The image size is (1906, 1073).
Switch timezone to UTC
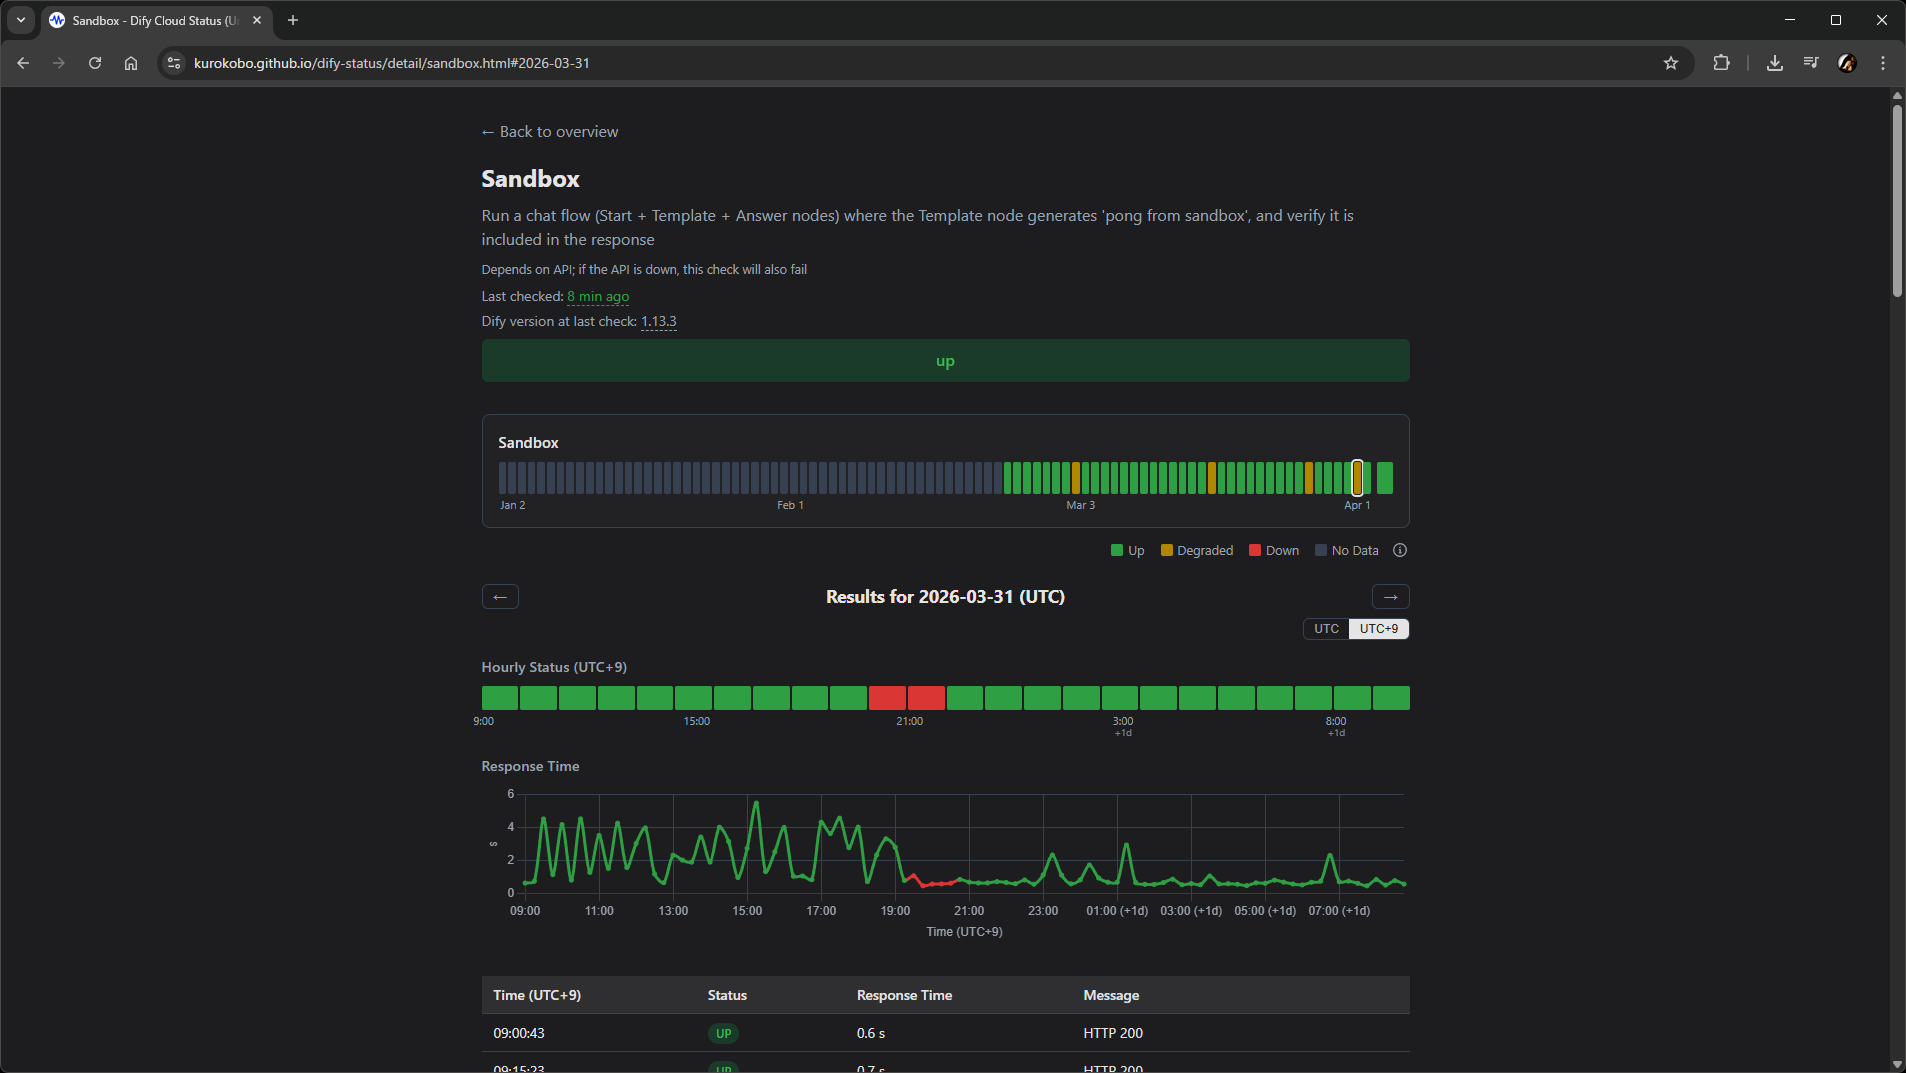point(1326,629)
